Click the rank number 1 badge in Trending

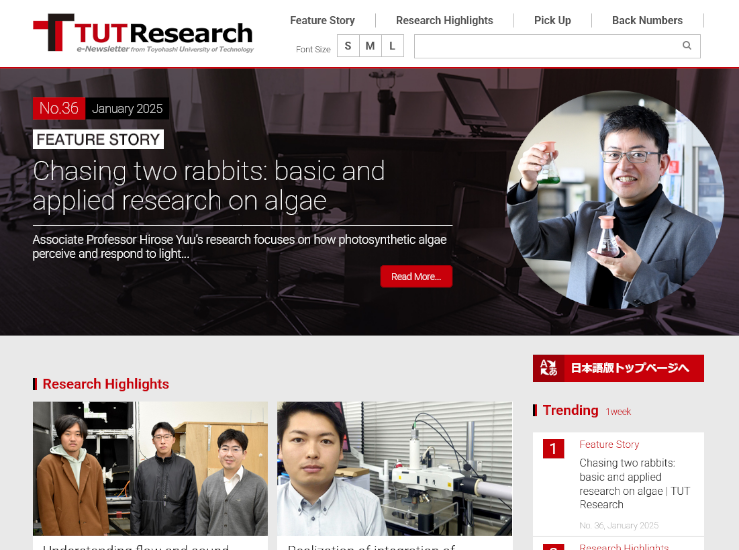pyautogui.click(x=553, y=449)
